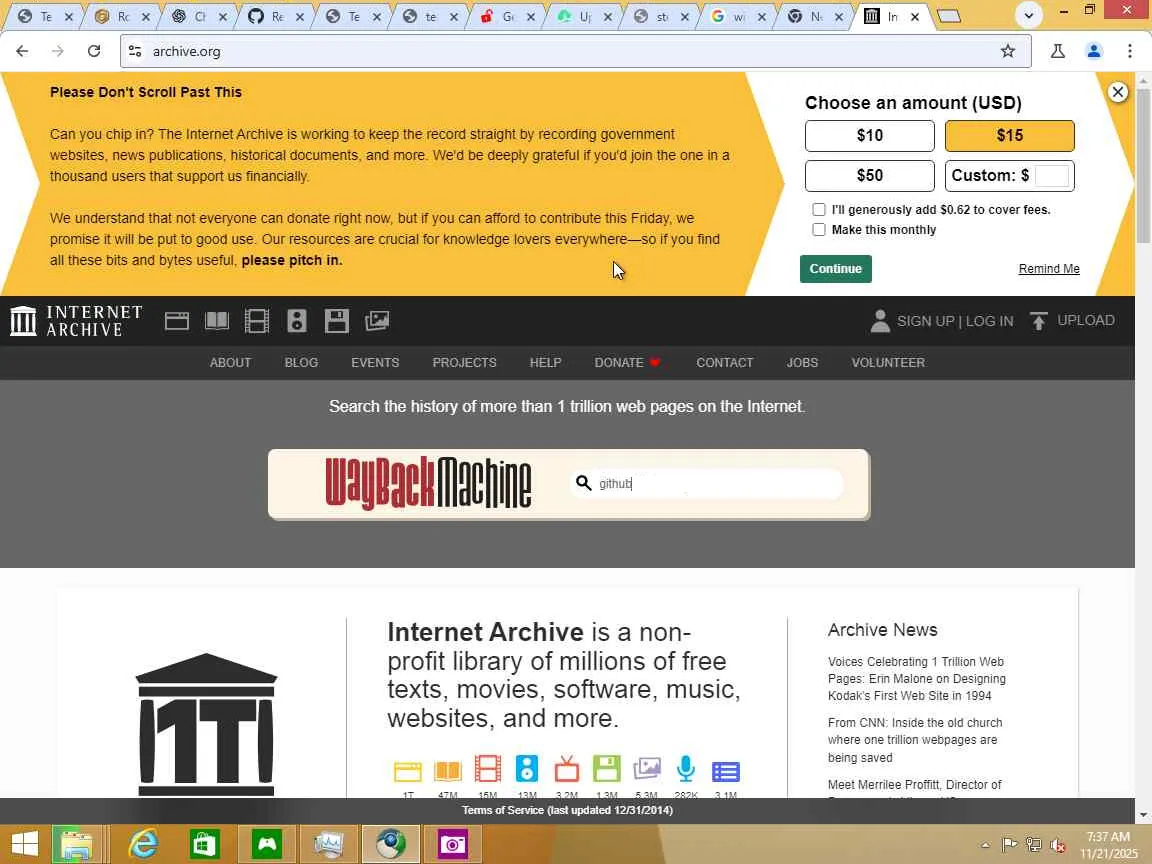
Task: Click the blue list collections icon (3.1M)
Action: point(726,771)
